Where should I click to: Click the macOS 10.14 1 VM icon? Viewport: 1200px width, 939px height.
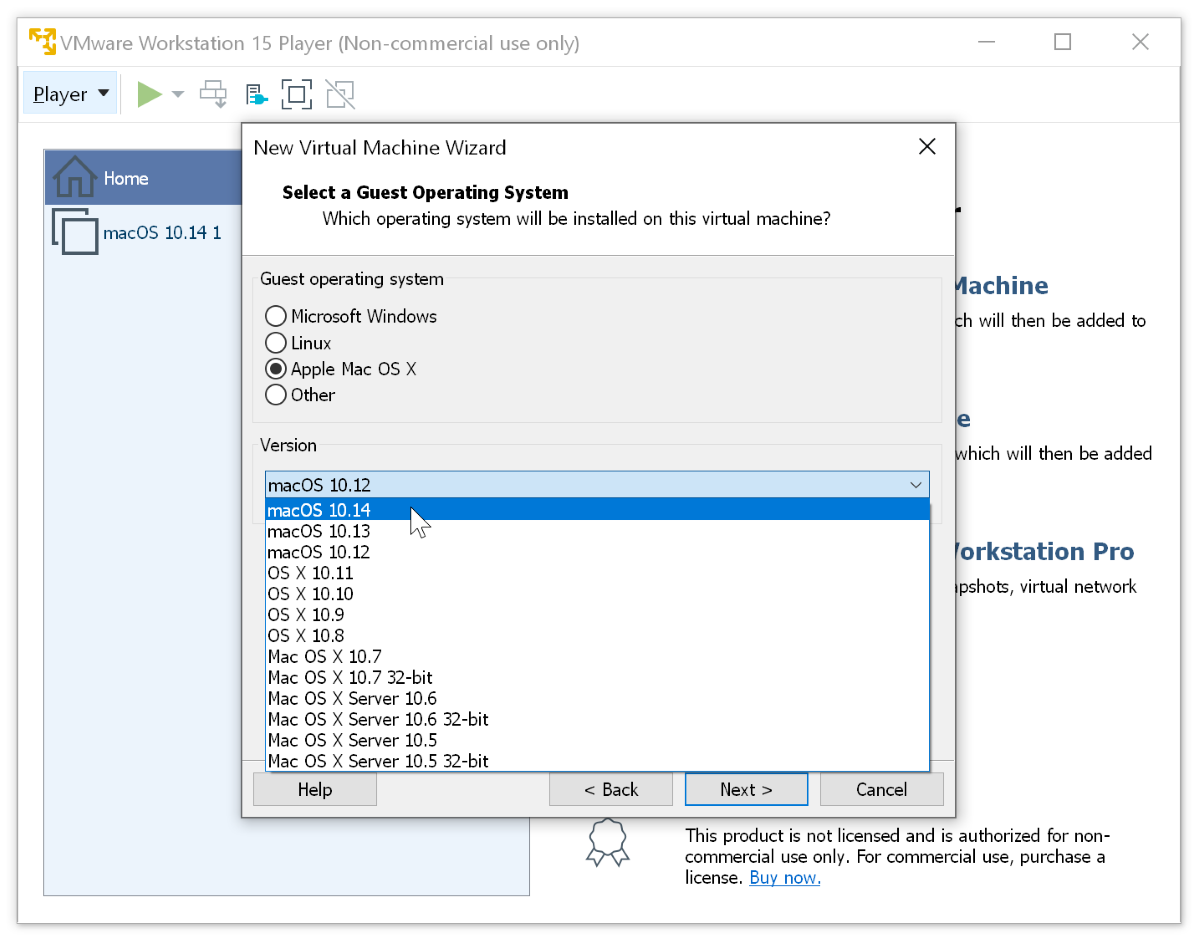click(x=75, y=232)
